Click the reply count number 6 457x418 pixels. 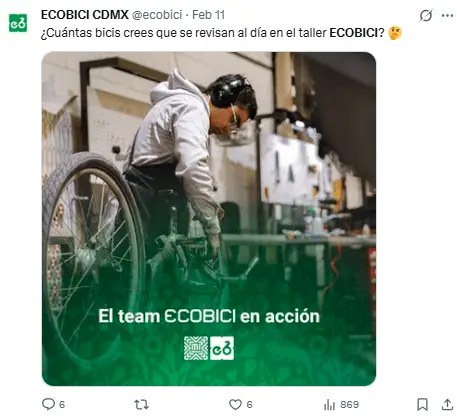pos(62,405)
